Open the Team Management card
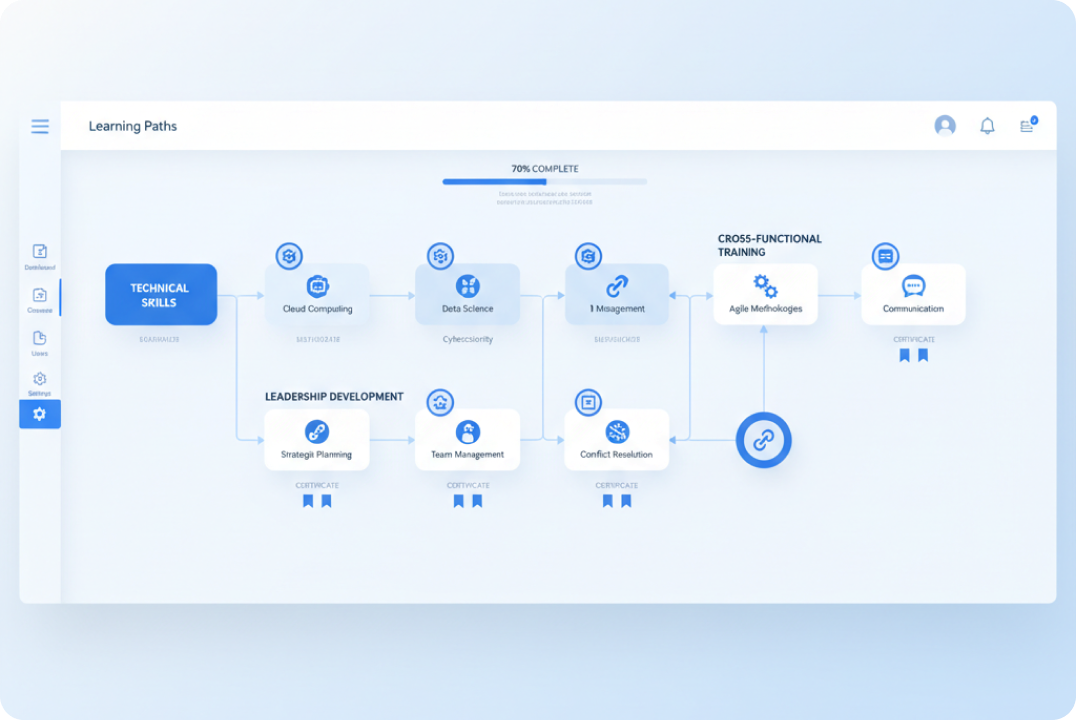This screenshot has width=1076, height=720. pyautogui.click(x=467, y=440)
